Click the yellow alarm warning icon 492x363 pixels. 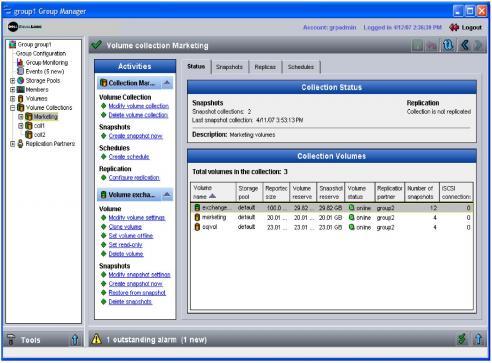click(96, 339)
